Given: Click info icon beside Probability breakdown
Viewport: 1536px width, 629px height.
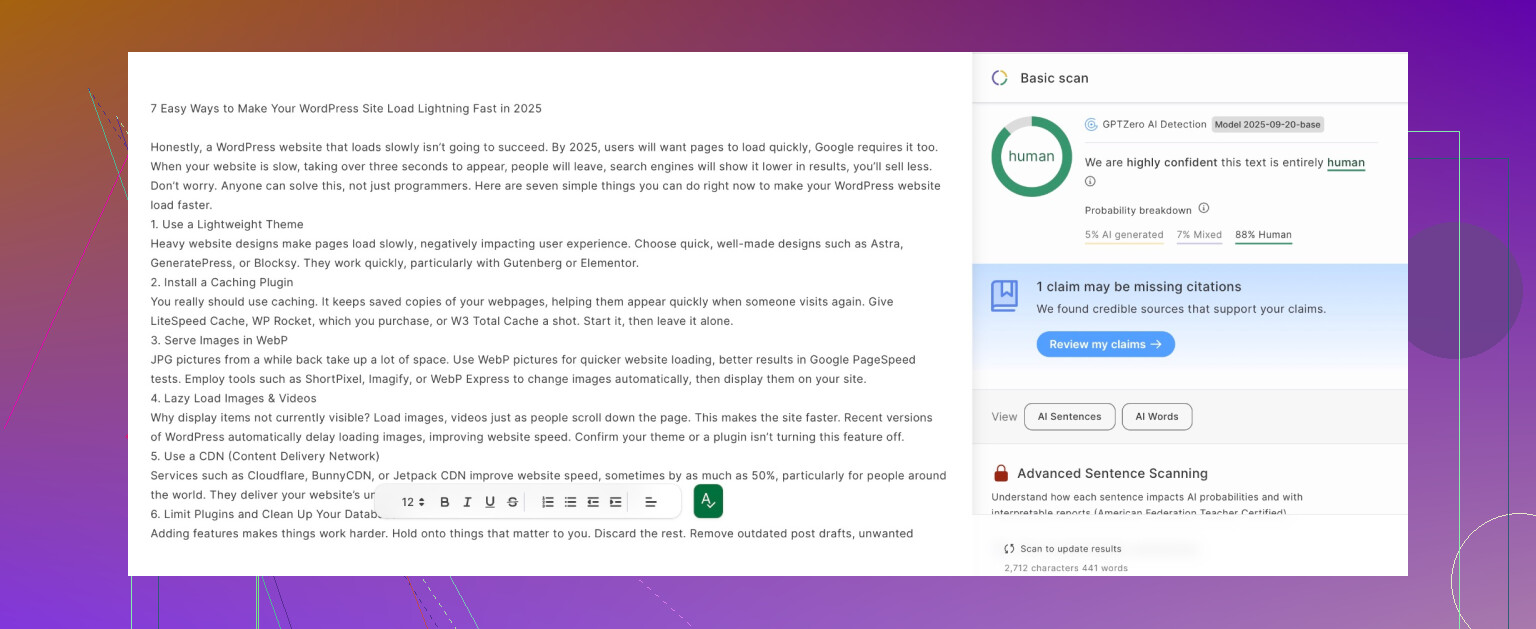Looking at the screenshot, I should tap(1204, 209).
